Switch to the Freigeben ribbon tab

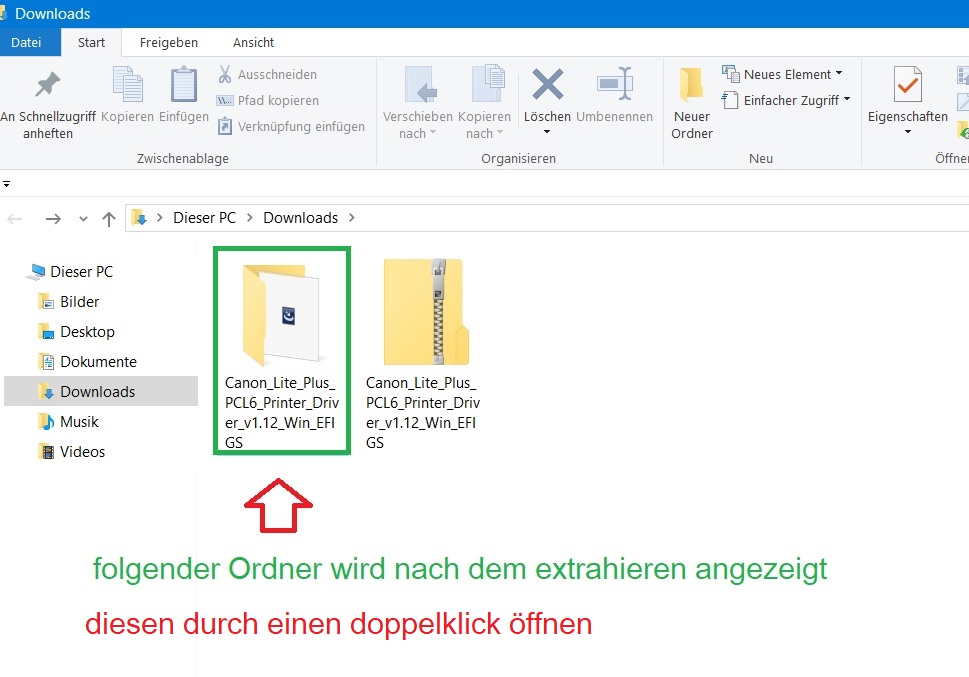[169, 42]
